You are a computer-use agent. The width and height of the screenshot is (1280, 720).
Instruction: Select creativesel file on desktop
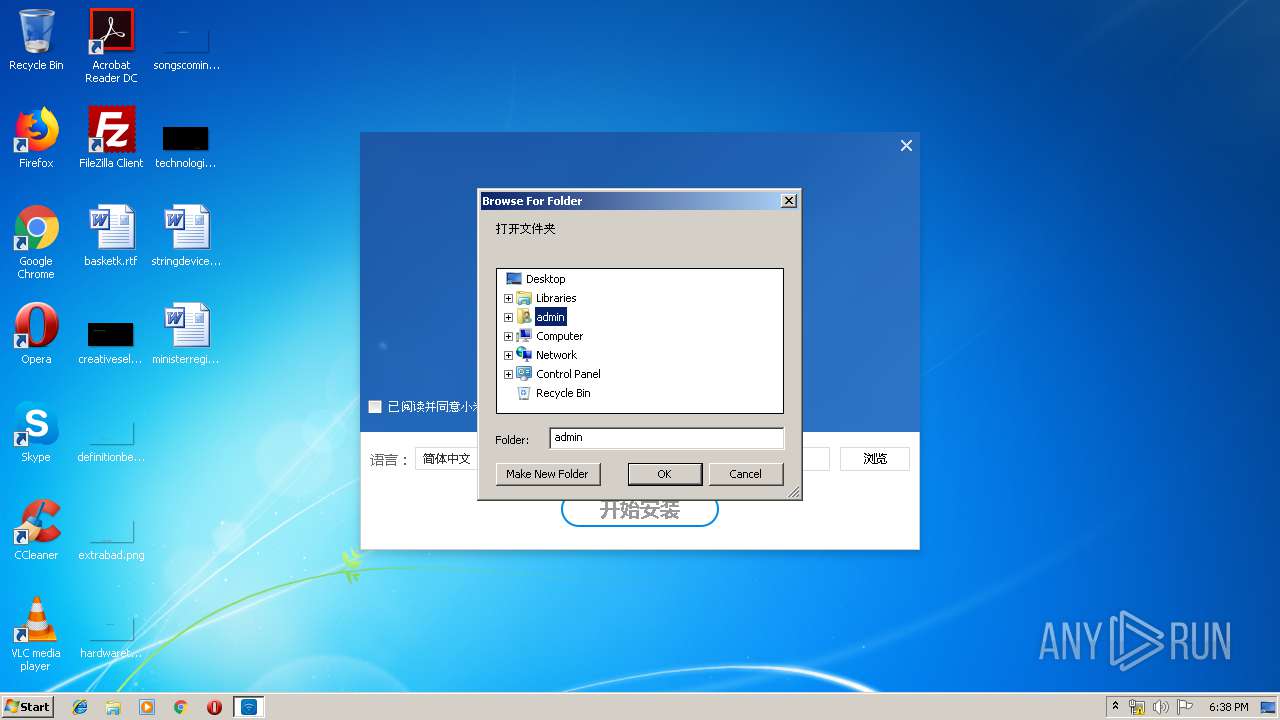(111, 342)
